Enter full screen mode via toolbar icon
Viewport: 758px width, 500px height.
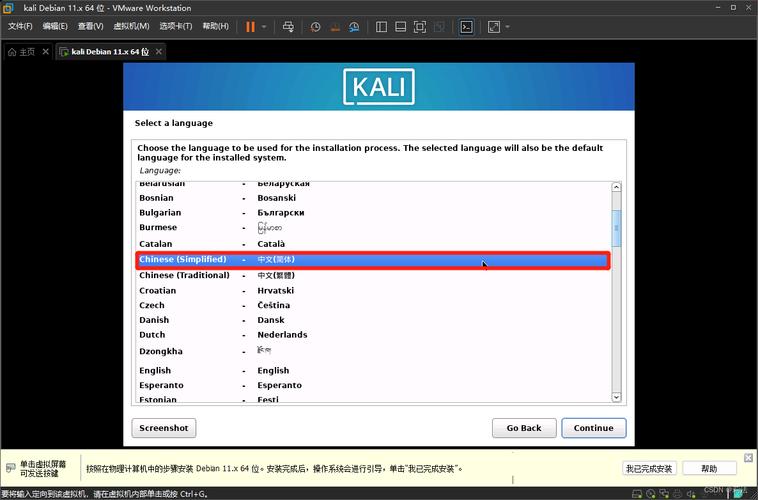pyautogui.click(x=420, y=27)
